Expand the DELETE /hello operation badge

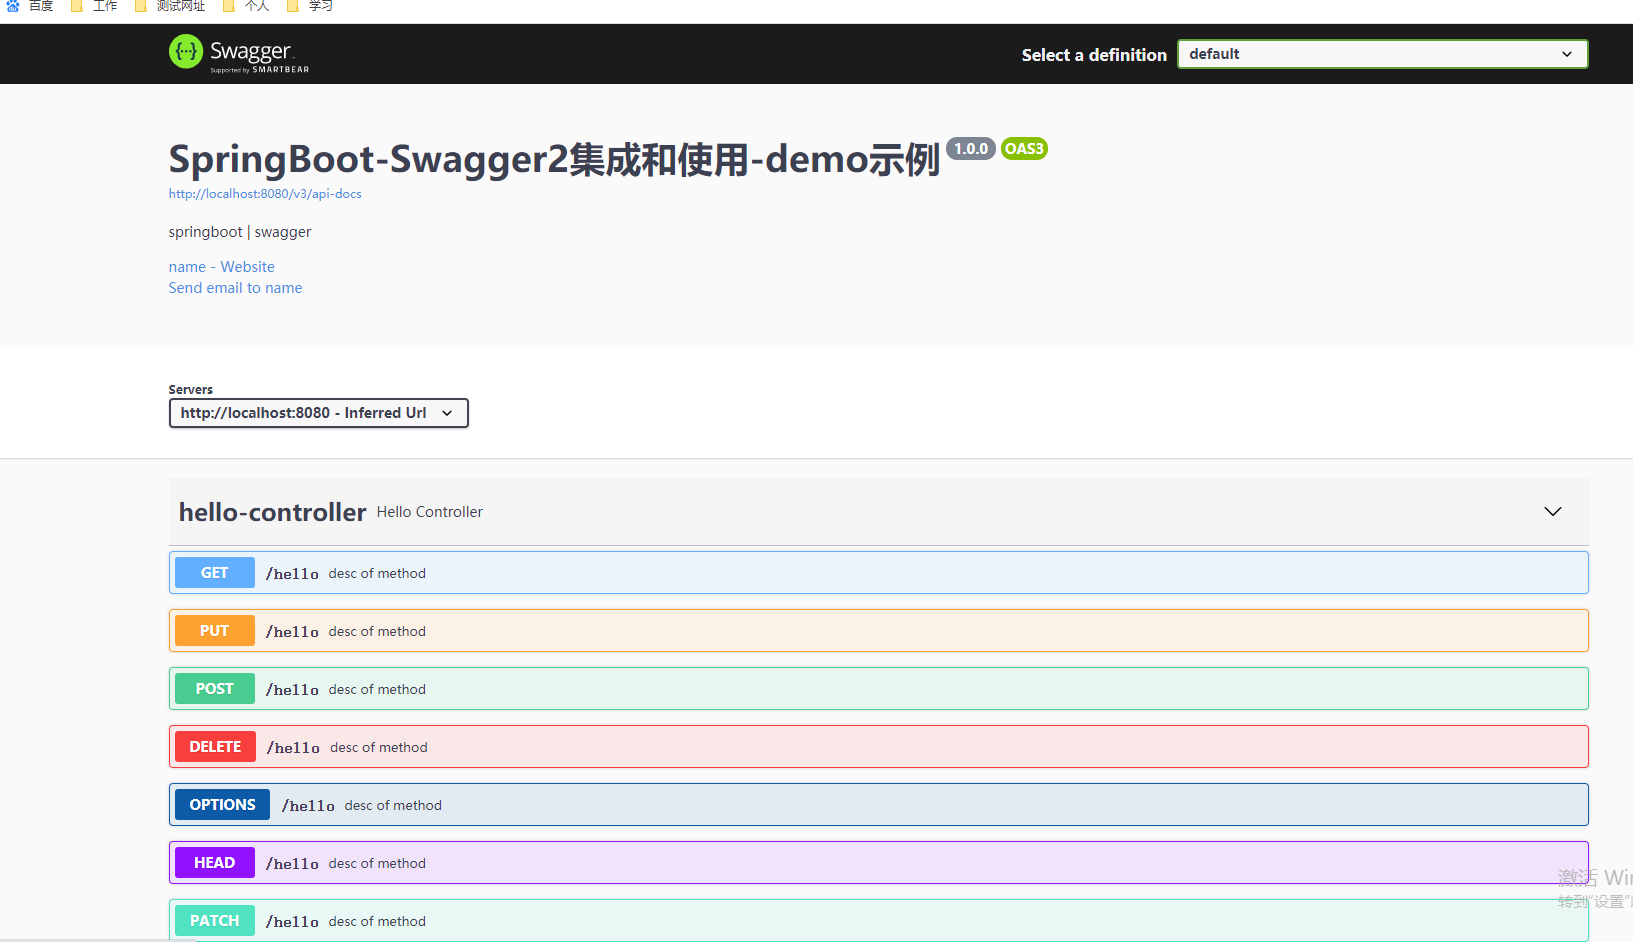coord(215,747)
